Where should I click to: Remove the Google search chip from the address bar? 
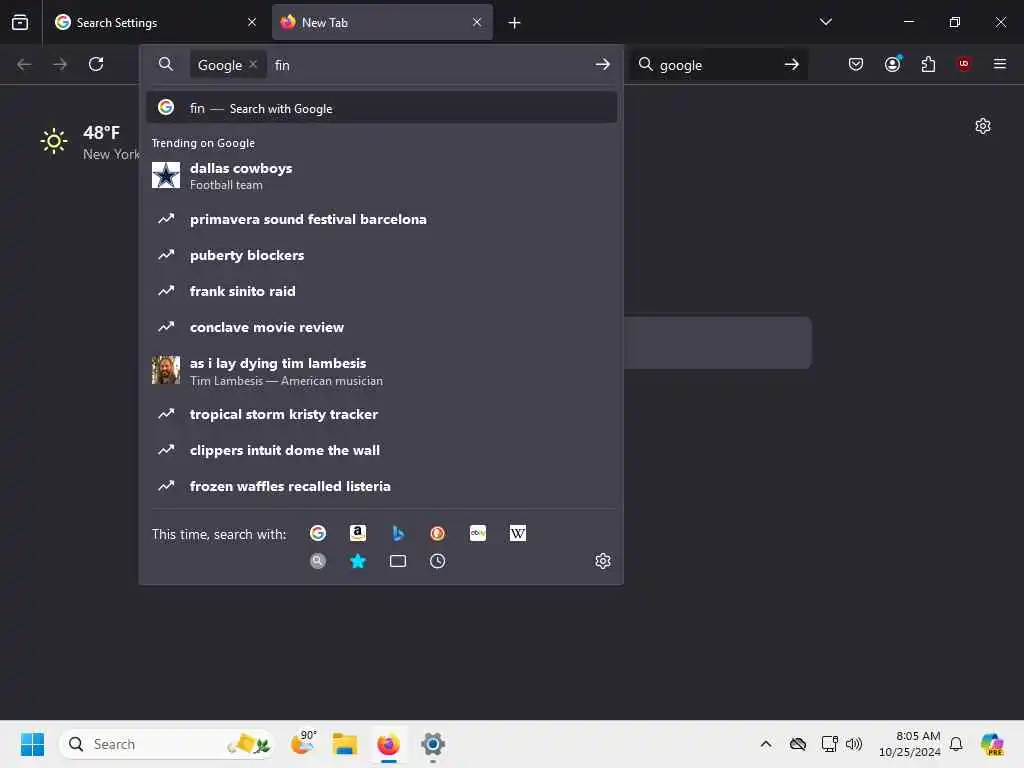(x=253, y=64)
